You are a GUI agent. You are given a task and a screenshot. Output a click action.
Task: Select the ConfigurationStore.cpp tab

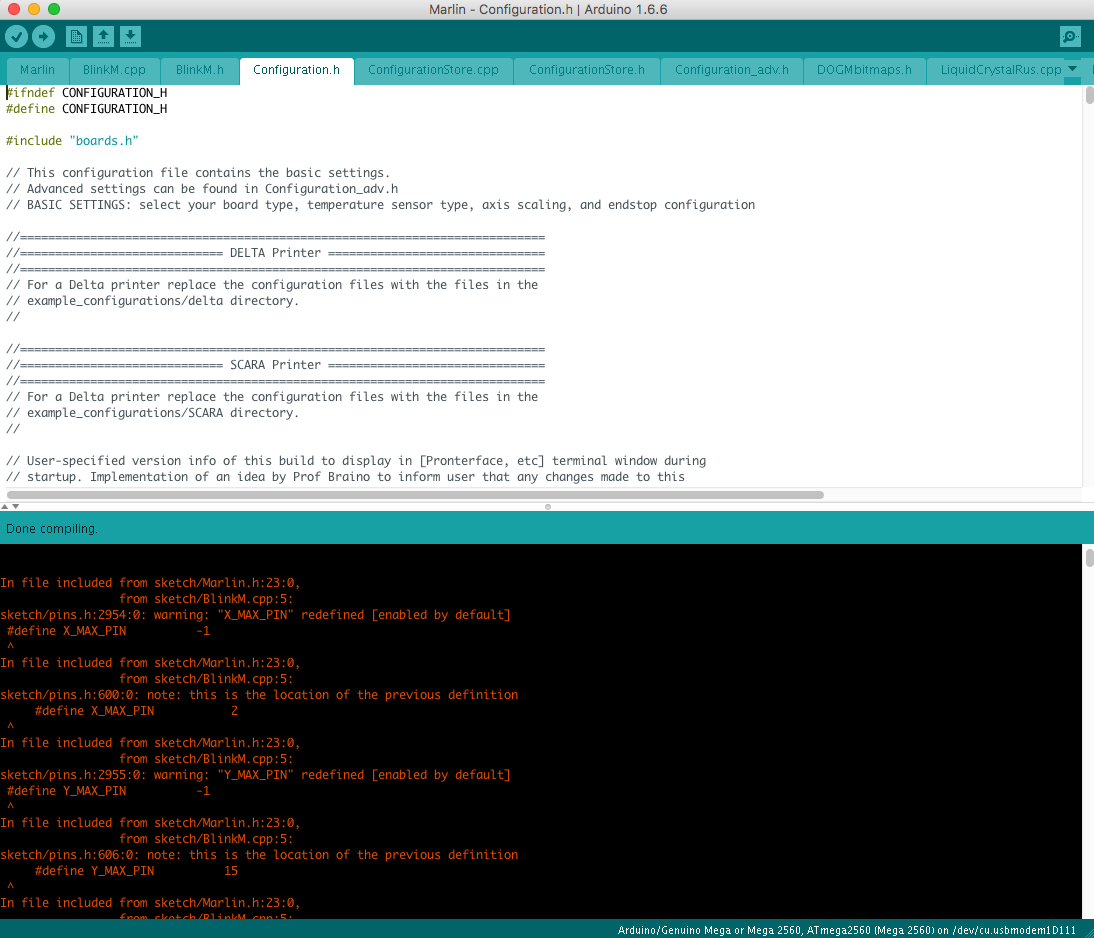pos(433,70)
